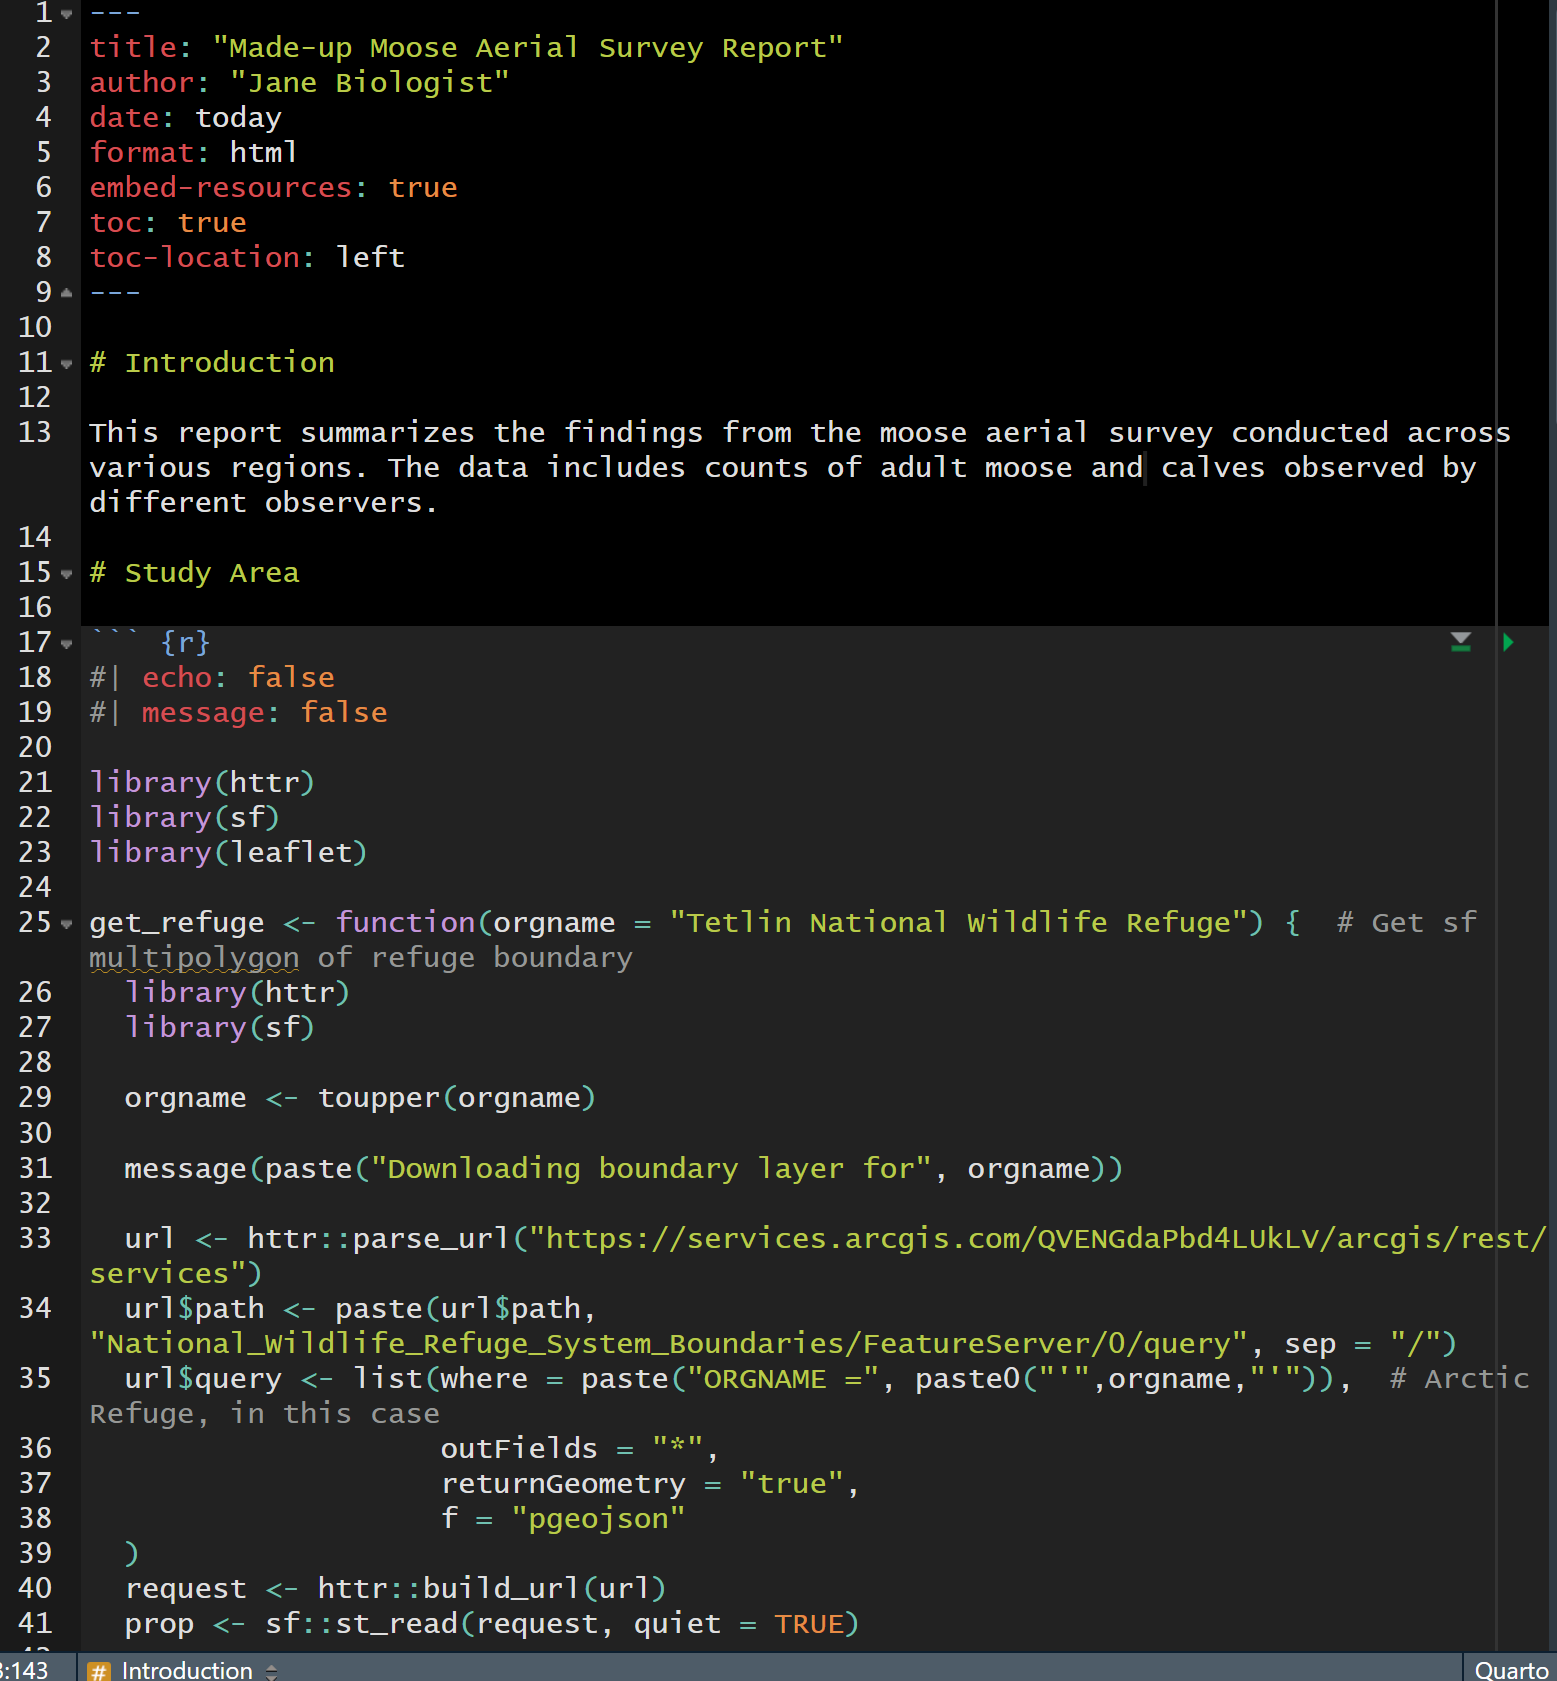Click the cursor position indicator in status bar
1557x1681 pixels.
24,1670
